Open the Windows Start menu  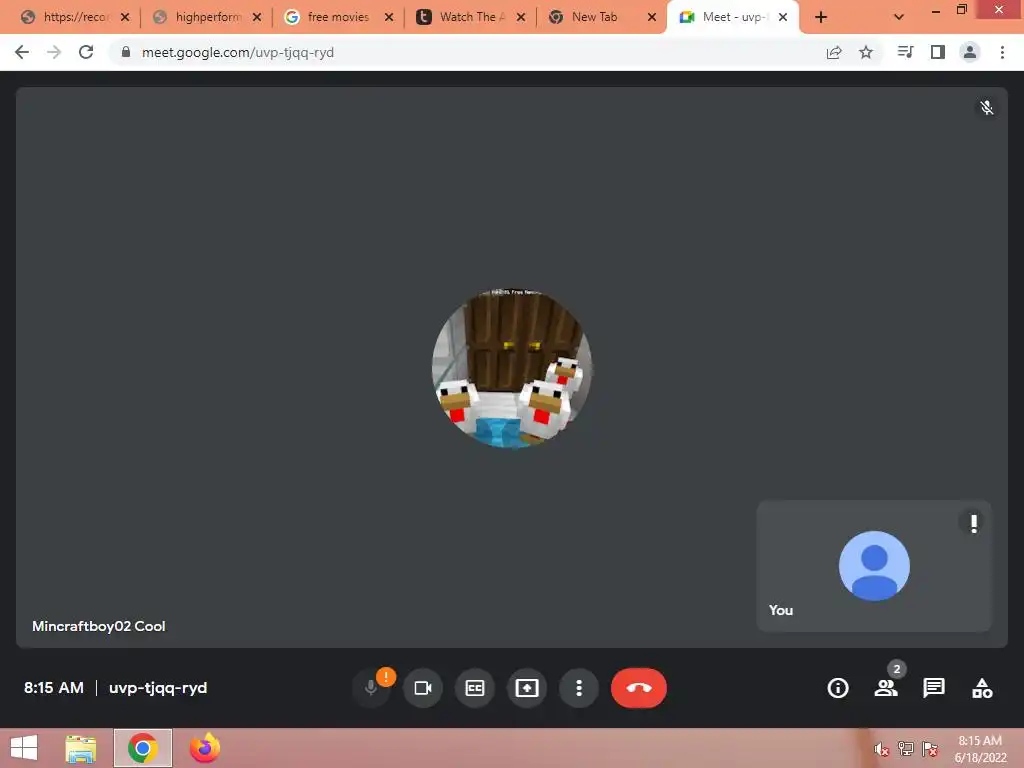tap(24, 748)
